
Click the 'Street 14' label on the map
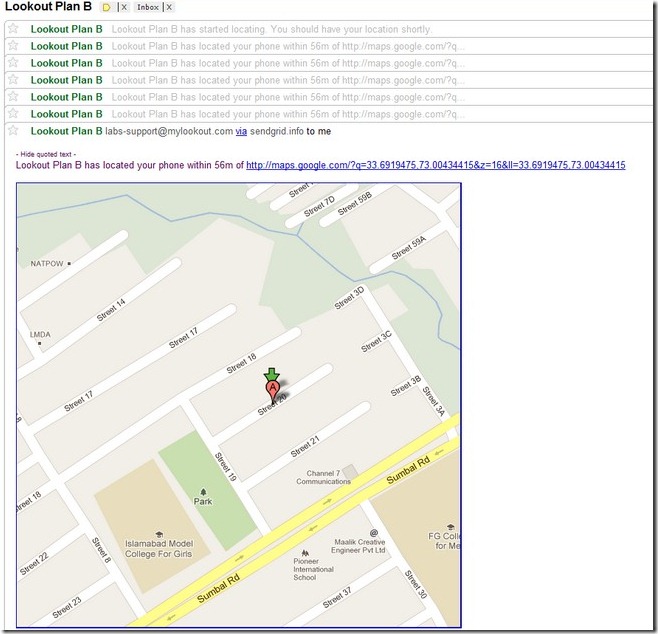click(x=111, y=310)
